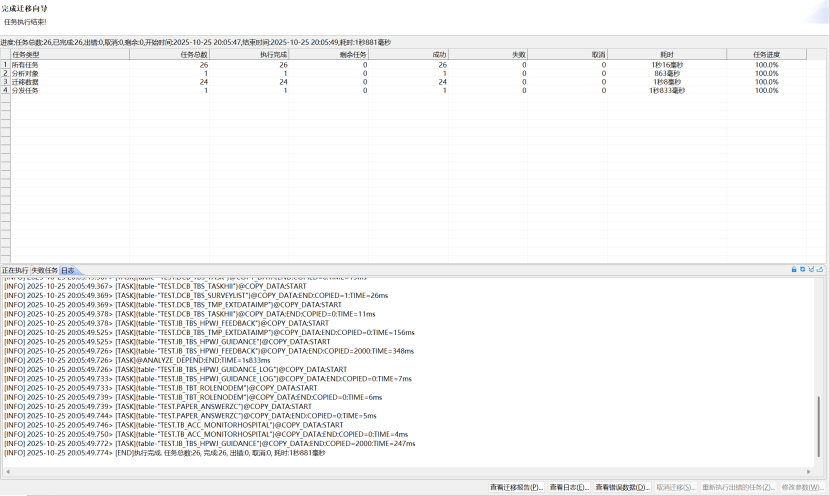Click row header number 1 in the task table
Viewport: 830px width, 496px height.
(5, 65)
